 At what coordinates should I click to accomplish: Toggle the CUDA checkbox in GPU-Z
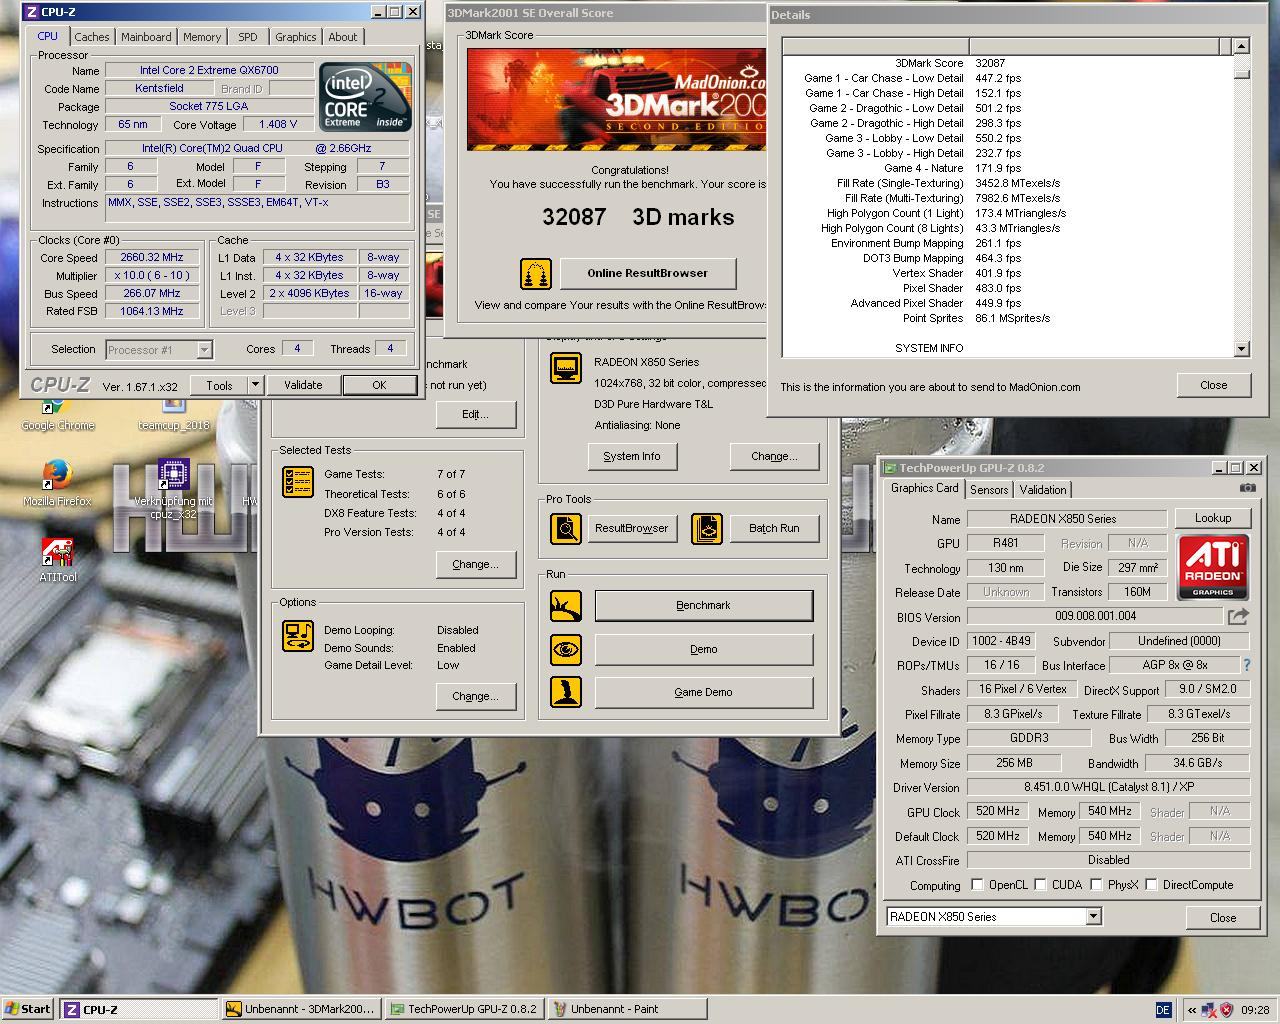[x=1040, y=885]
